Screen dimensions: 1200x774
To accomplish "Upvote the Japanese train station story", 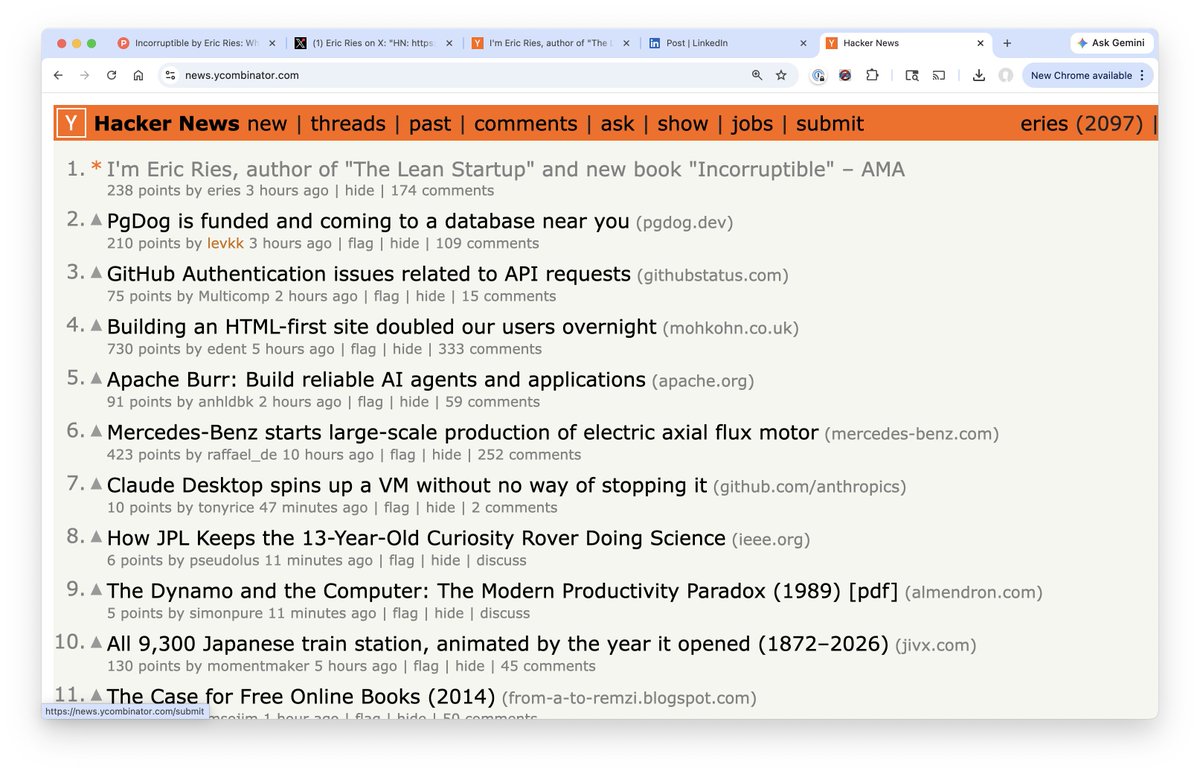I will point(97,643).
